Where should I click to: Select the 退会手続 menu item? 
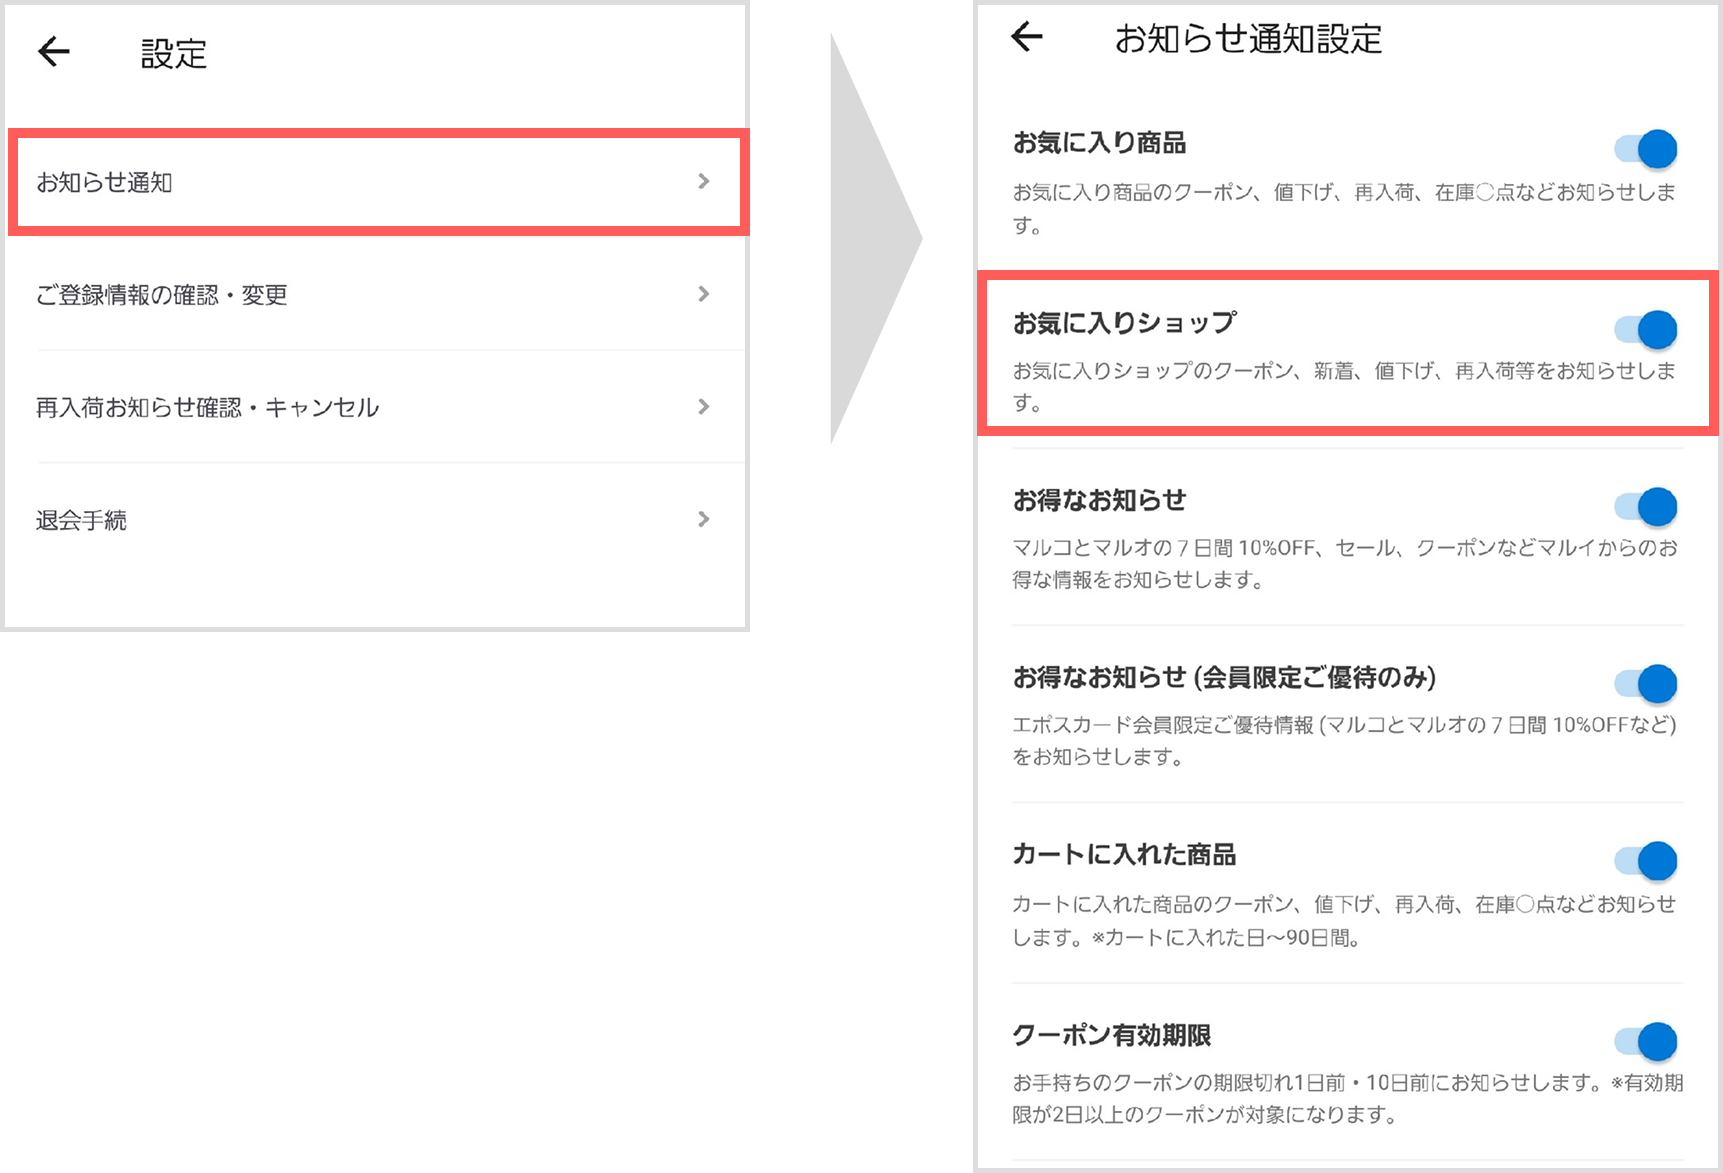(x=80, y=519)
